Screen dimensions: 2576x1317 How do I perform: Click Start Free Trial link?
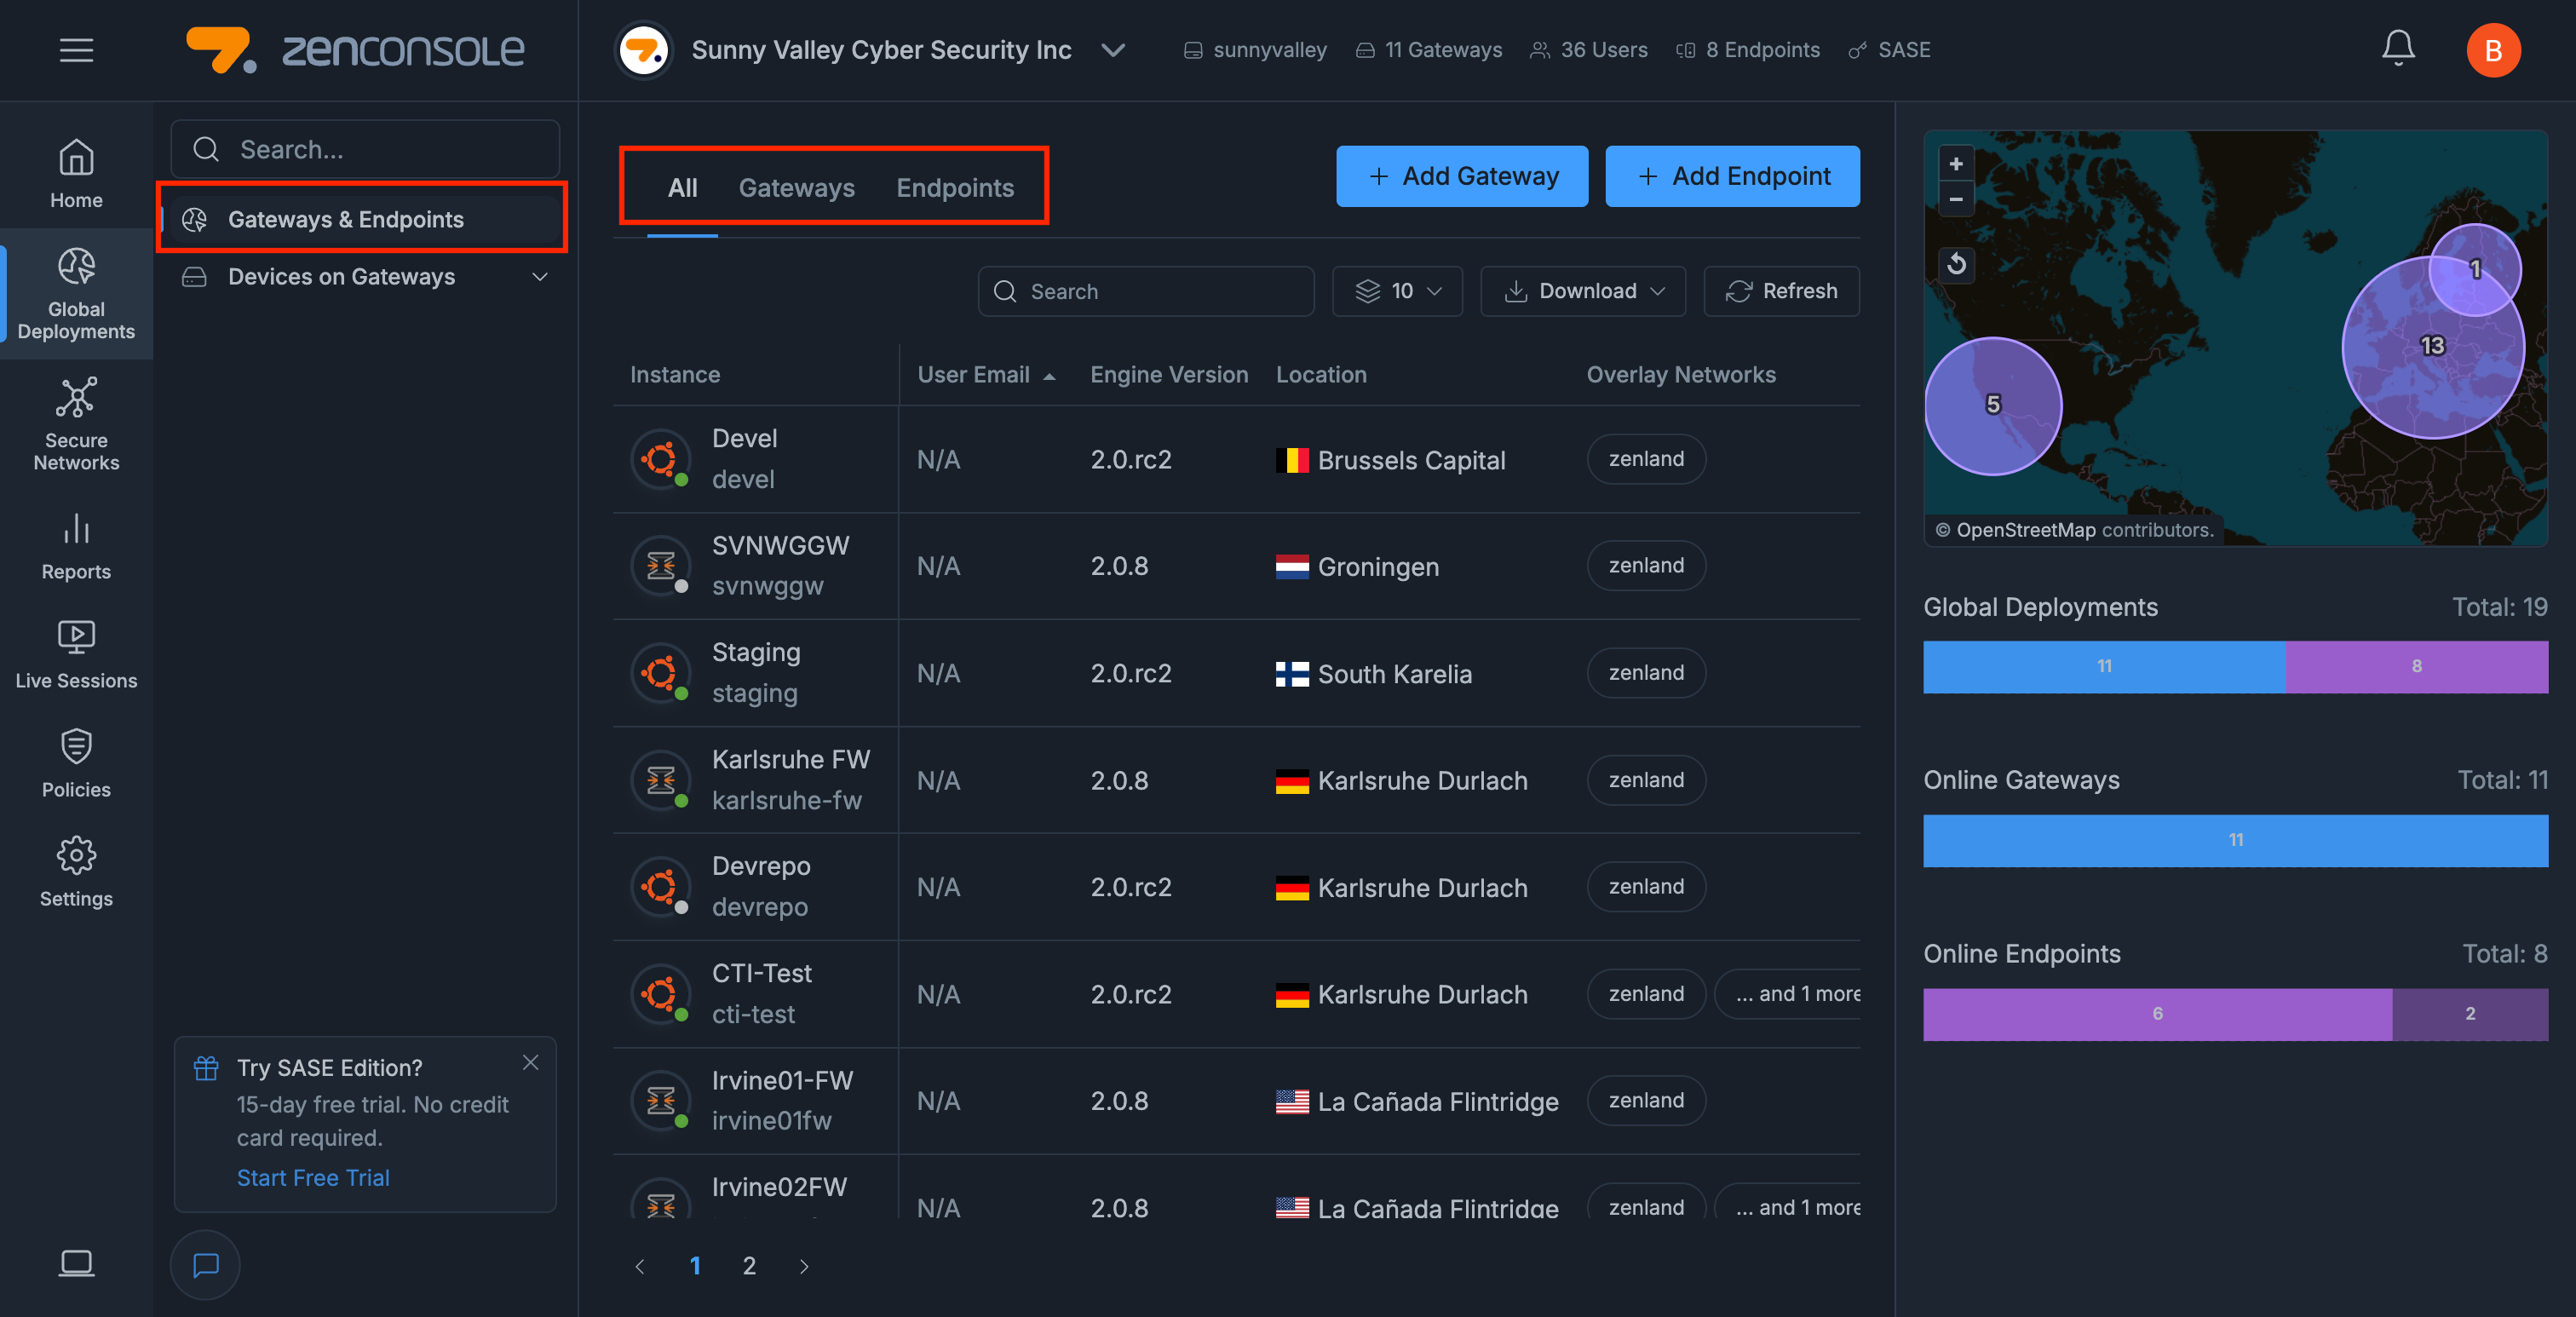(313, 1178)
